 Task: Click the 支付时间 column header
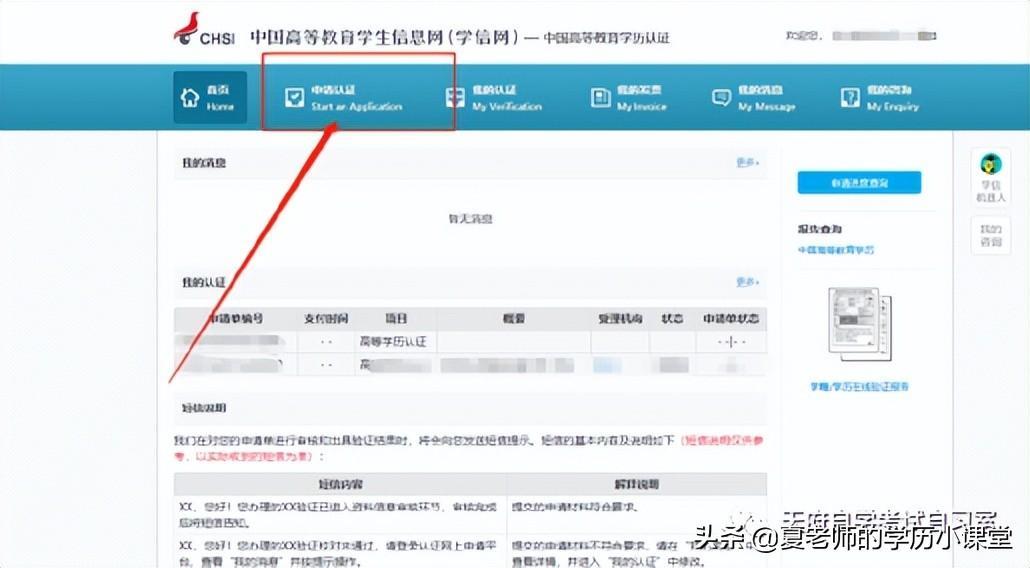[x=326, y=319]
